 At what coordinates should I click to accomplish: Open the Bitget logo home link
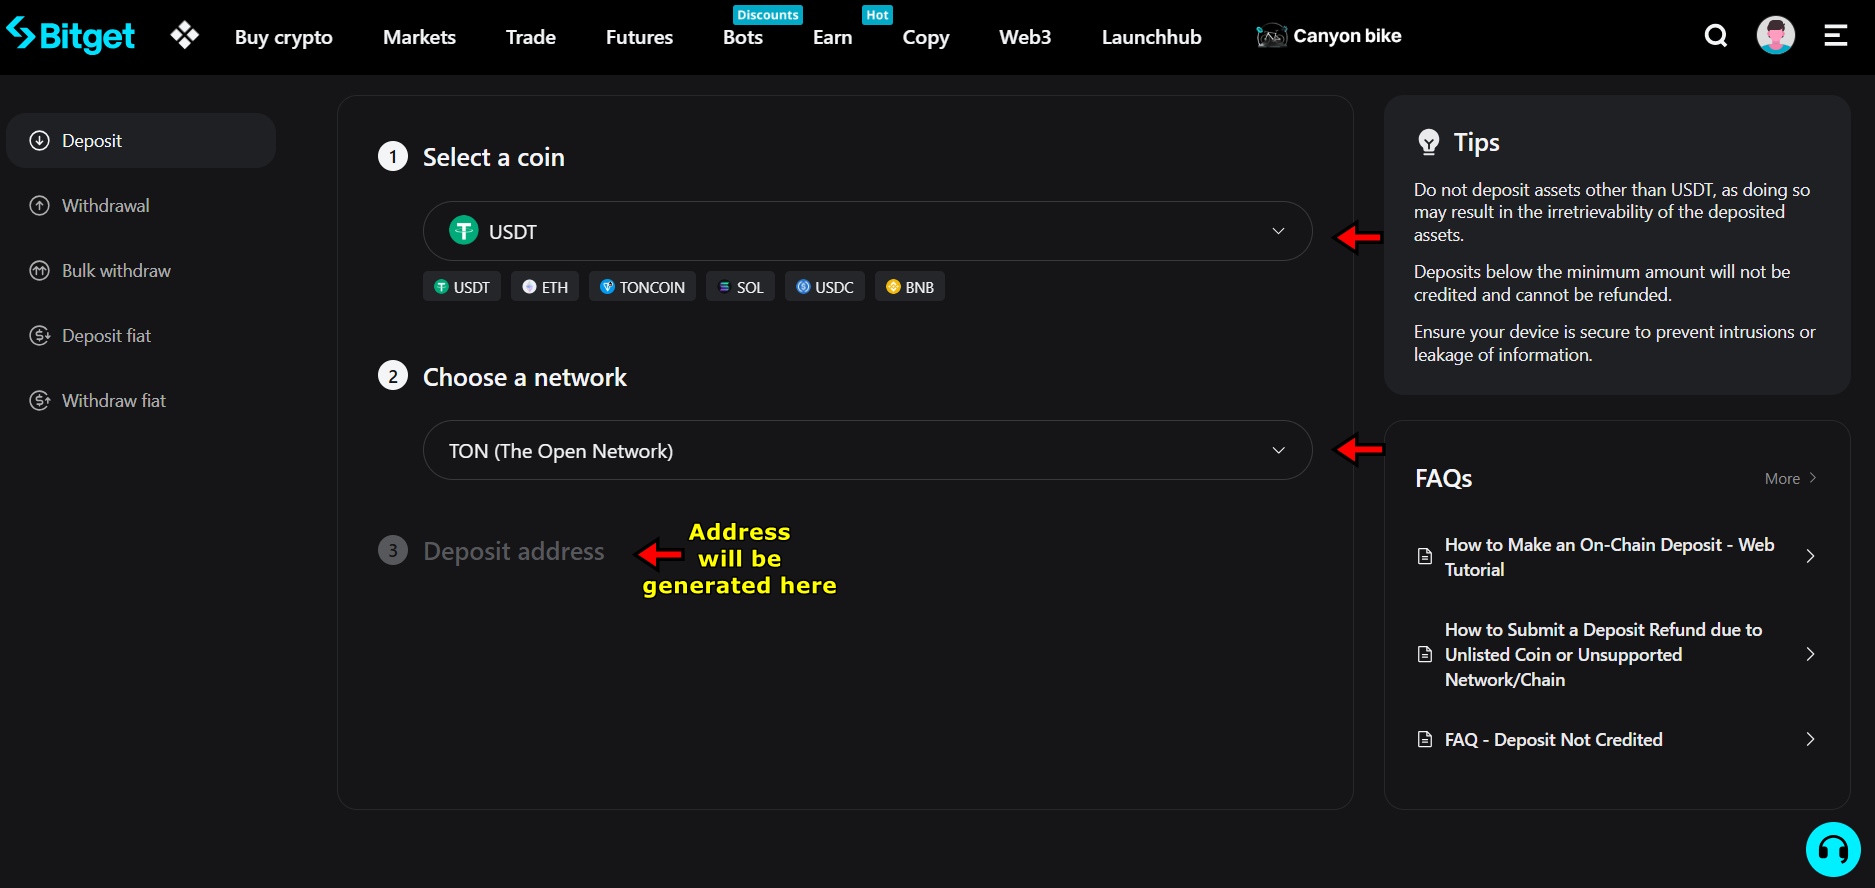(x=70, y=36)
